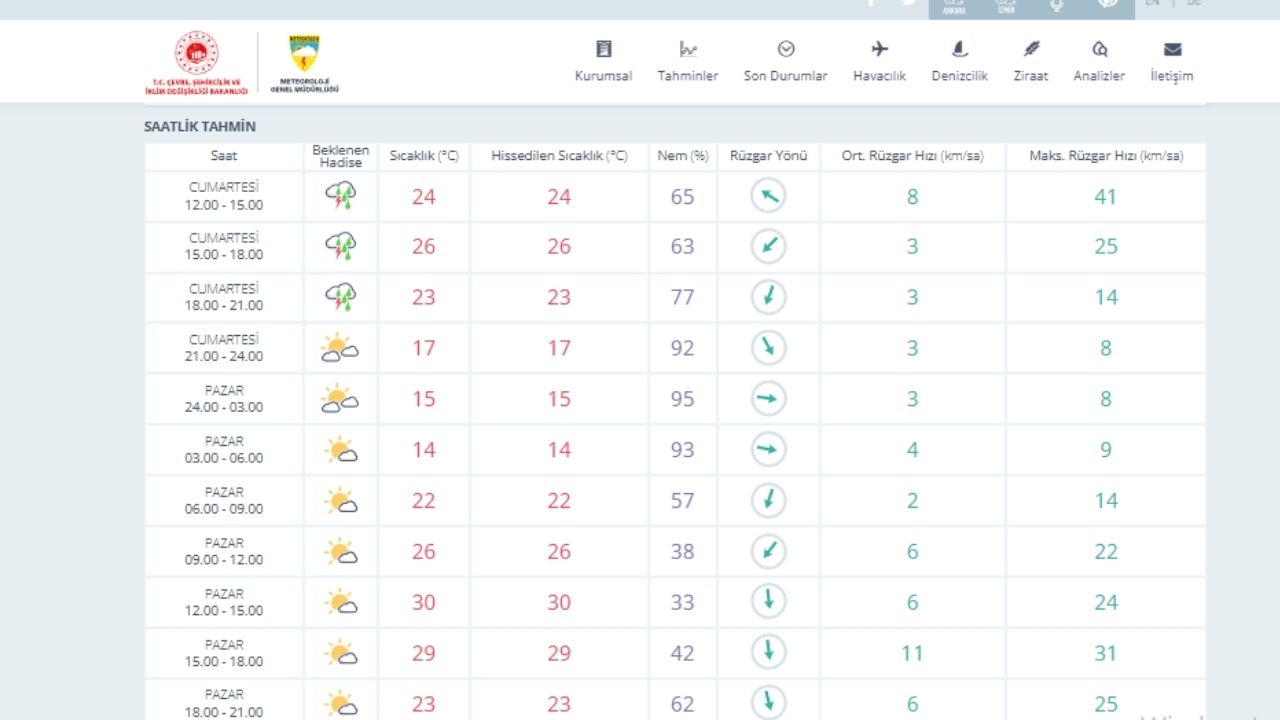Click humidity value 33

pos(683,602)
